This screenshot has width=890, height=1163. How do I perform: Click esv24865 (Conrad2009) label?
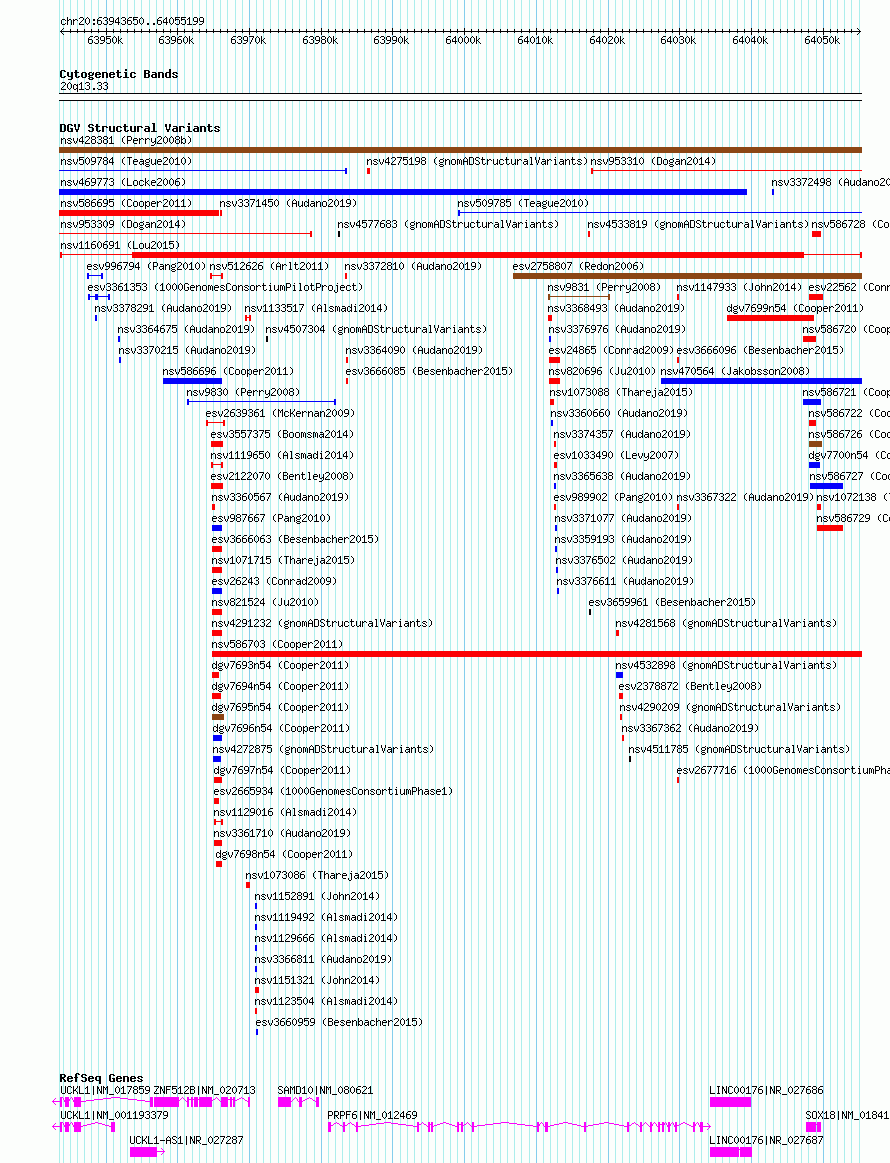(611, 350)
